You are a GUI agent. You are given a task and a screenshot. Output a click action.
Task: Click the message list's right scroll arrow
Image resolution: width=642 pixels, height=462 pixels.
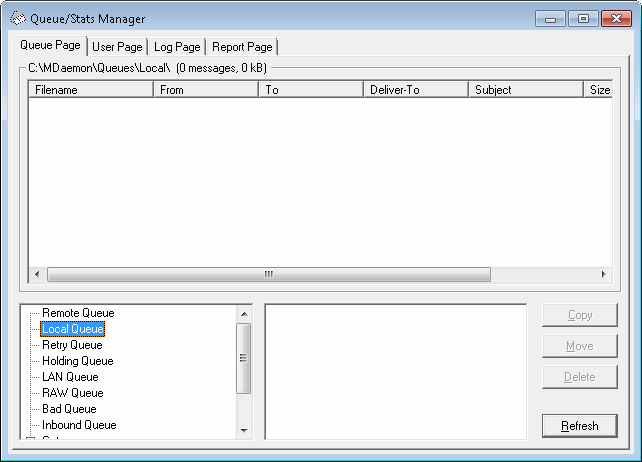coord(603,274)
